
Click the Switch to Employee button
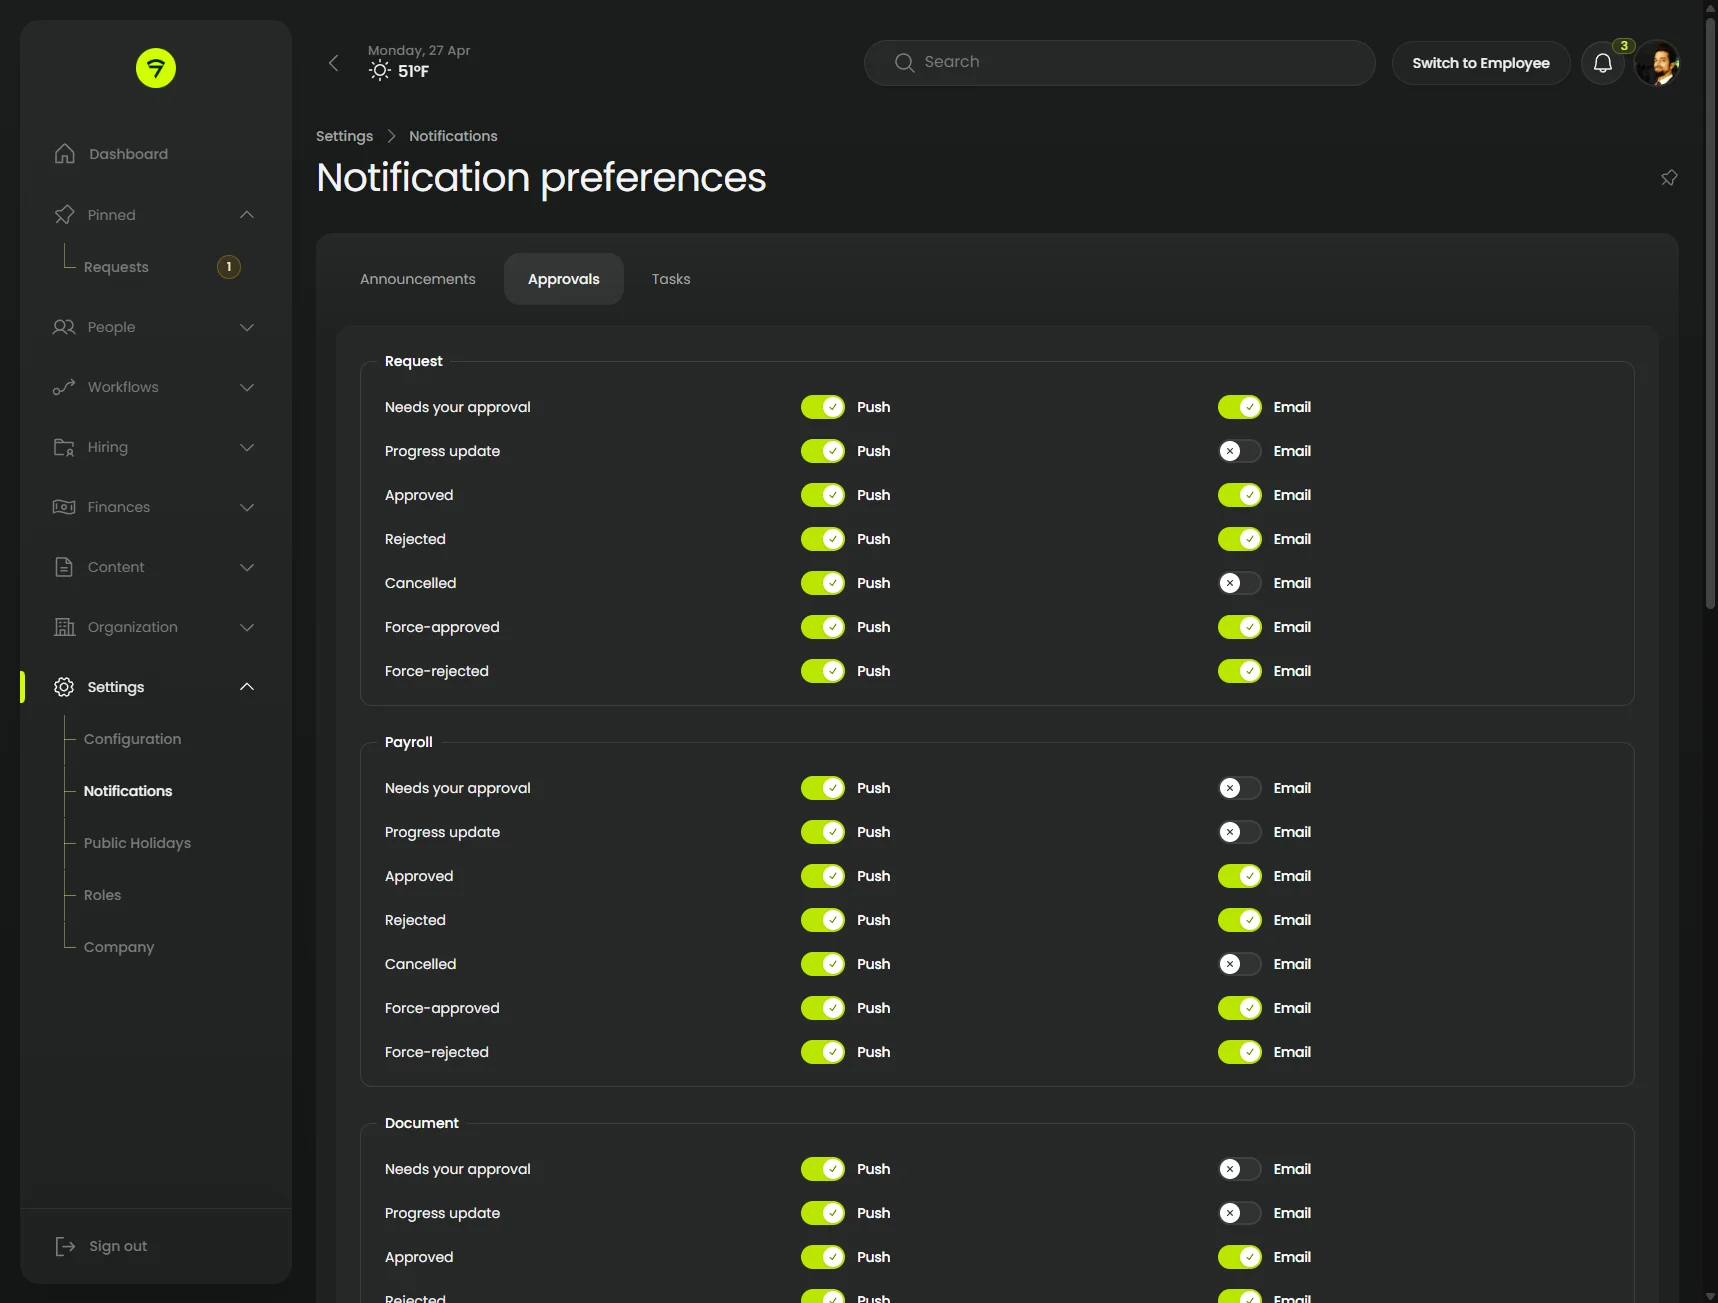tap(1481, 62)
